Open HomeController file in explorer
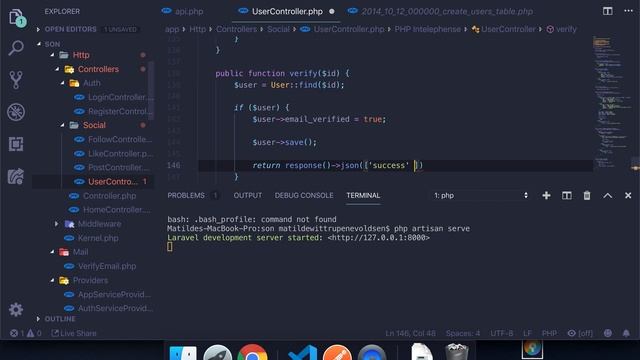 117,210
